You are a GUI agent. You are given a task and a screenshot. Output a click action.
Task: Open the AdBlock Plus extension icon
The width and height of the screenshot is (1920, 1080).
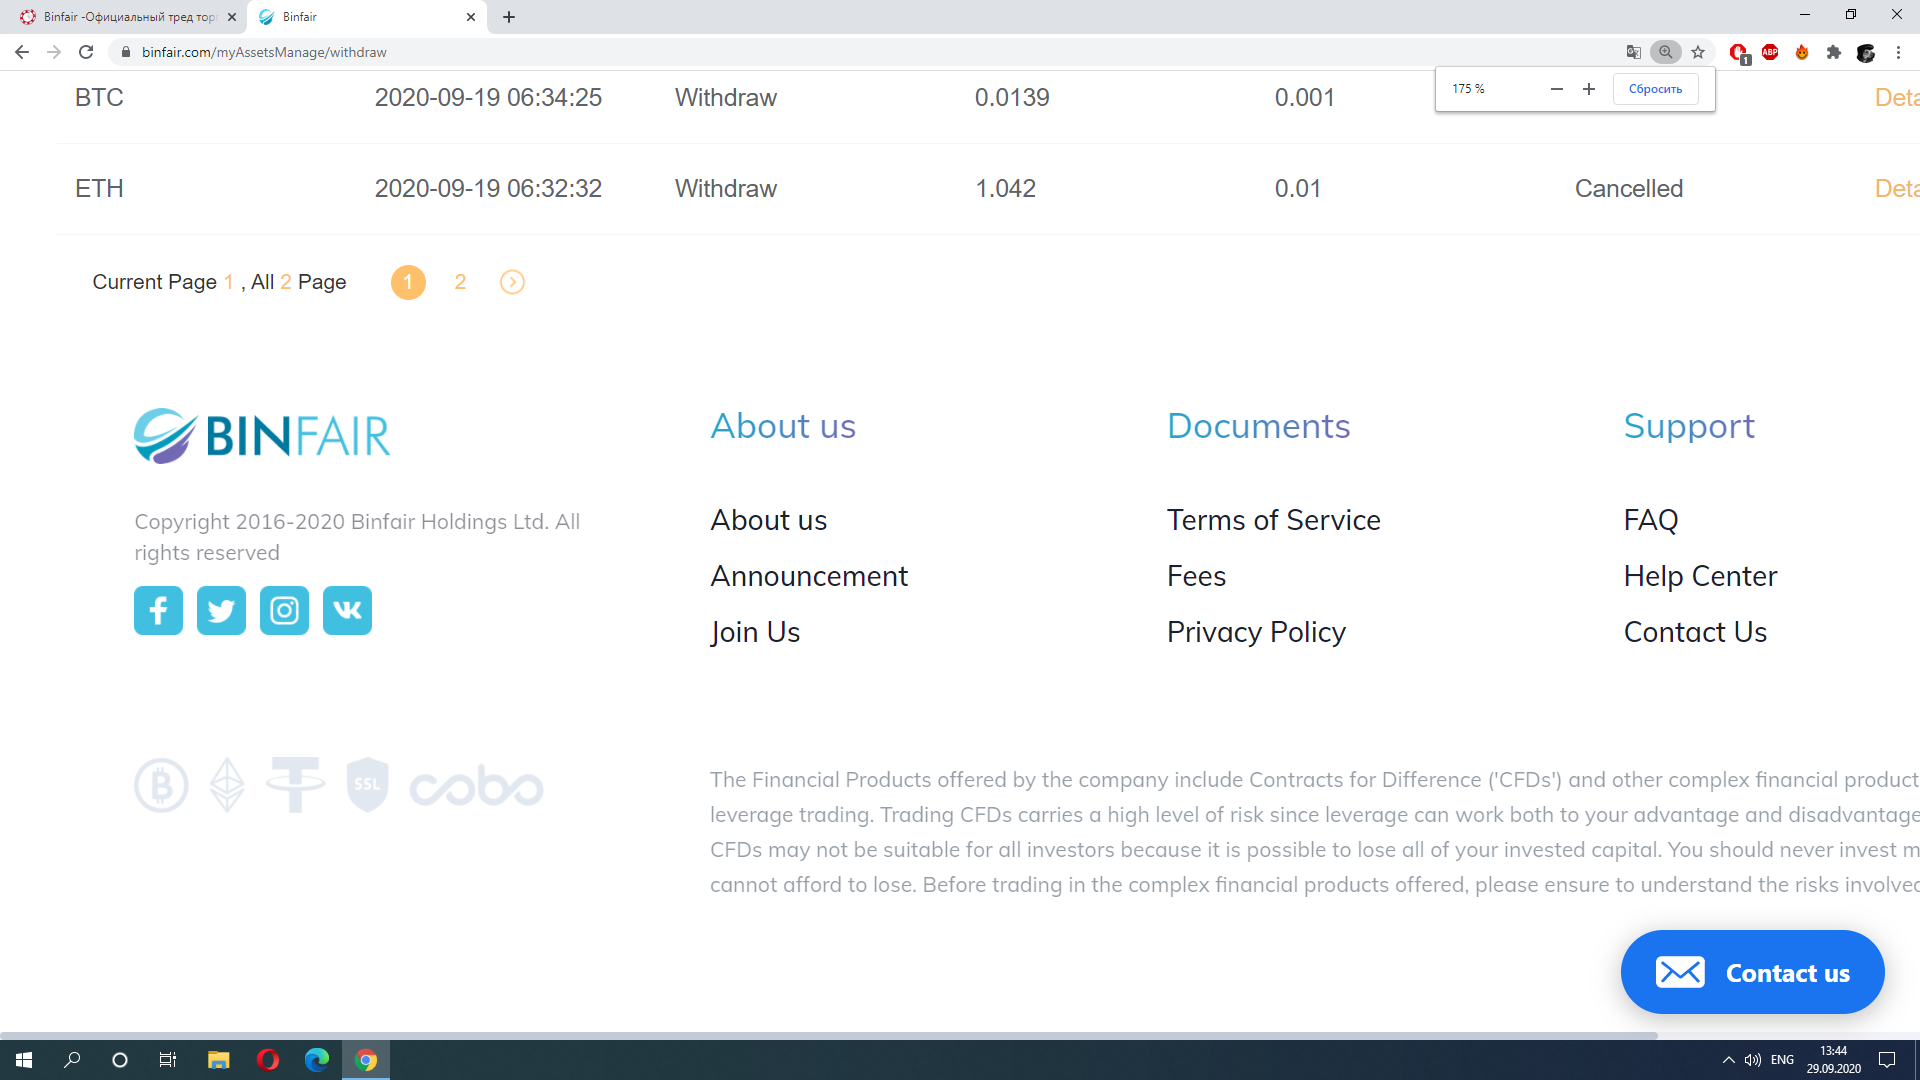(x=1770, y=52)
